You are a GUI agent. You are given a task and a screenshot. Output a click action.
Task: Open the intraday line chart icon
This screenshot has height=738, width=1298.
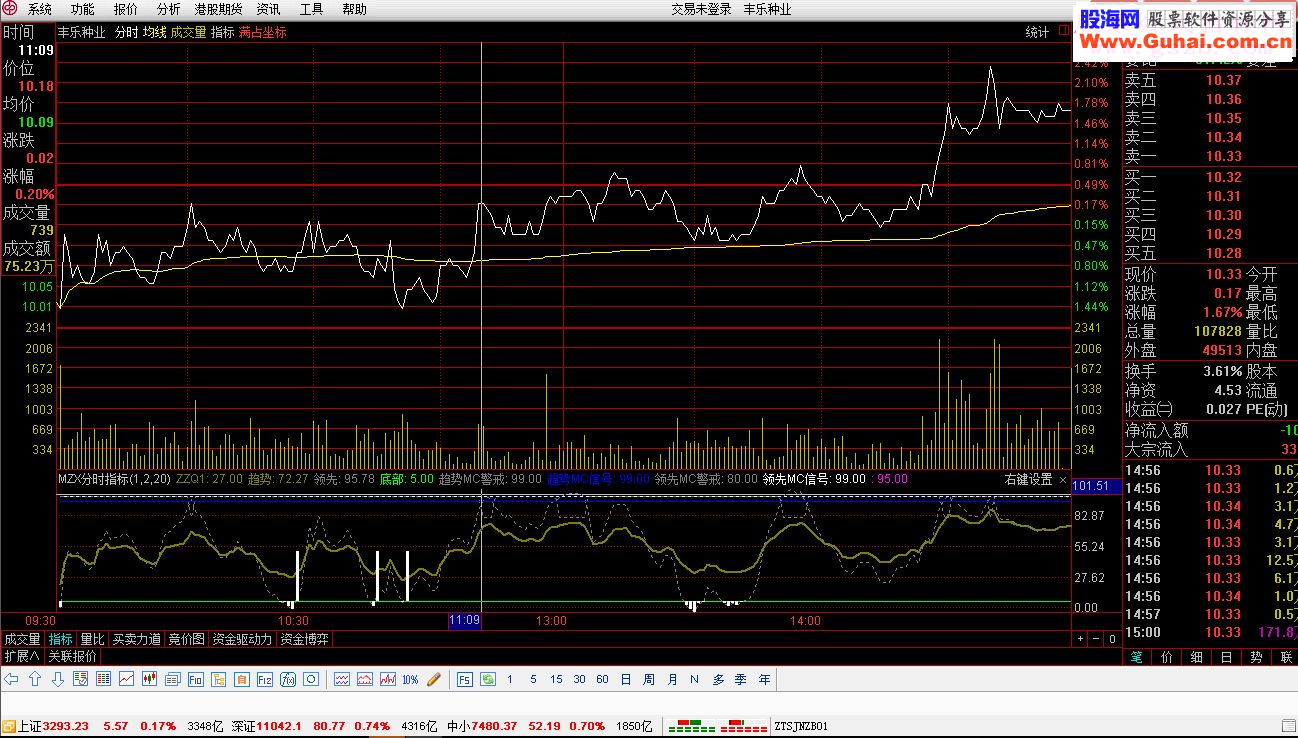pos(126,679)
